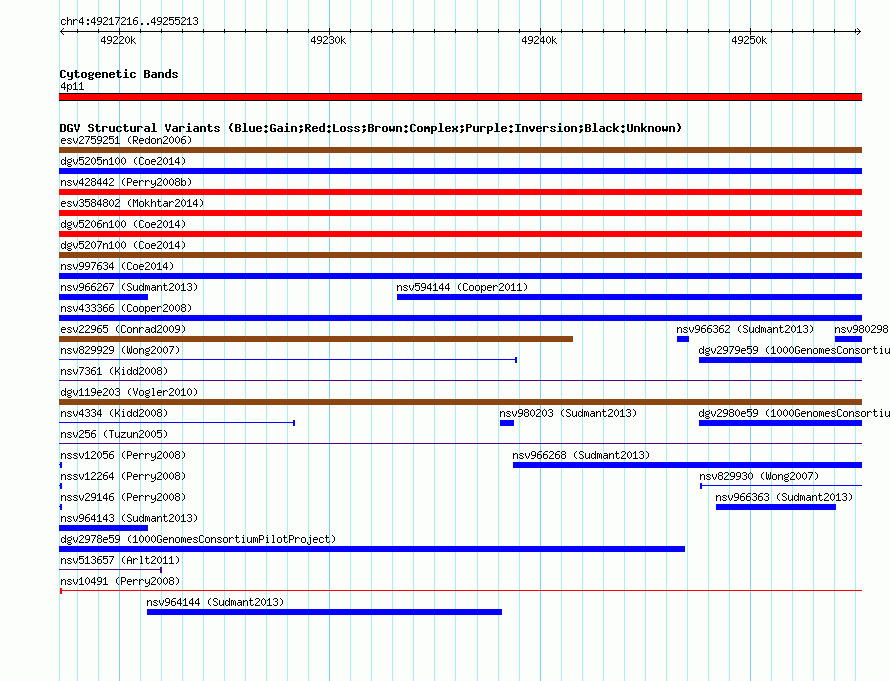The image size is (890, 681).
Task: Open variant nsv513657 (Arlt2011)
Action: pyautogui.click(x=120, y=560)
